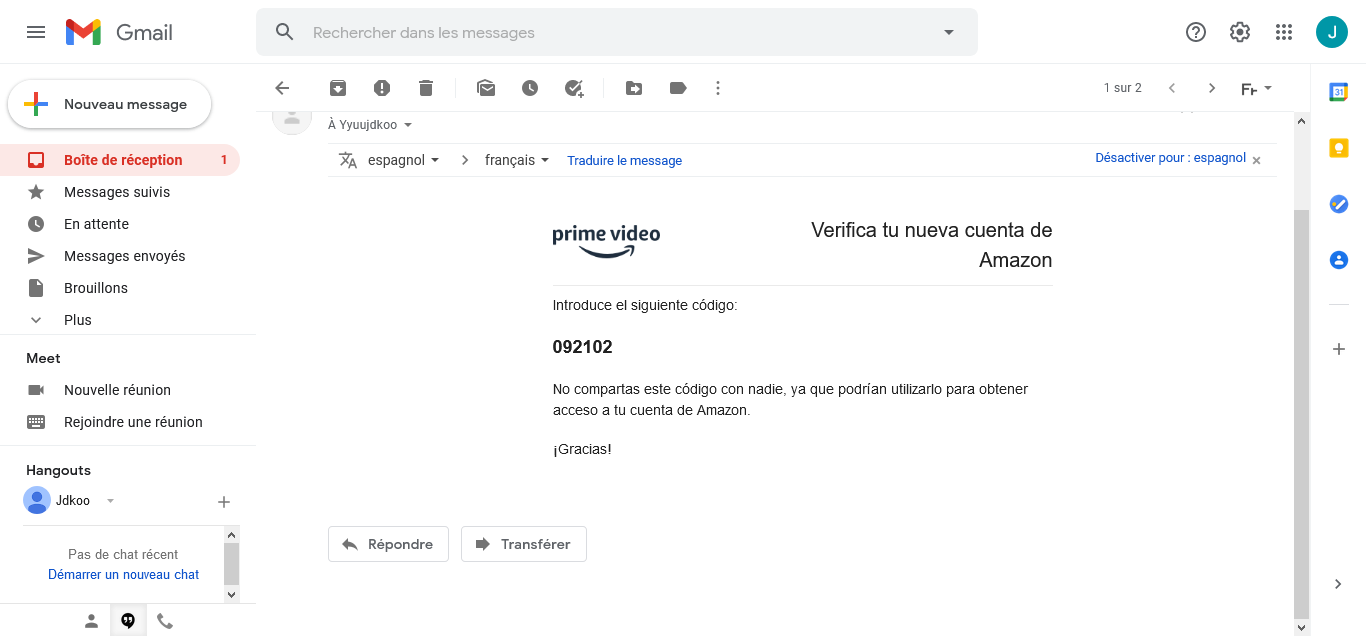
Task: Hide the side panel chevron
Action: tap(1338, 584)
